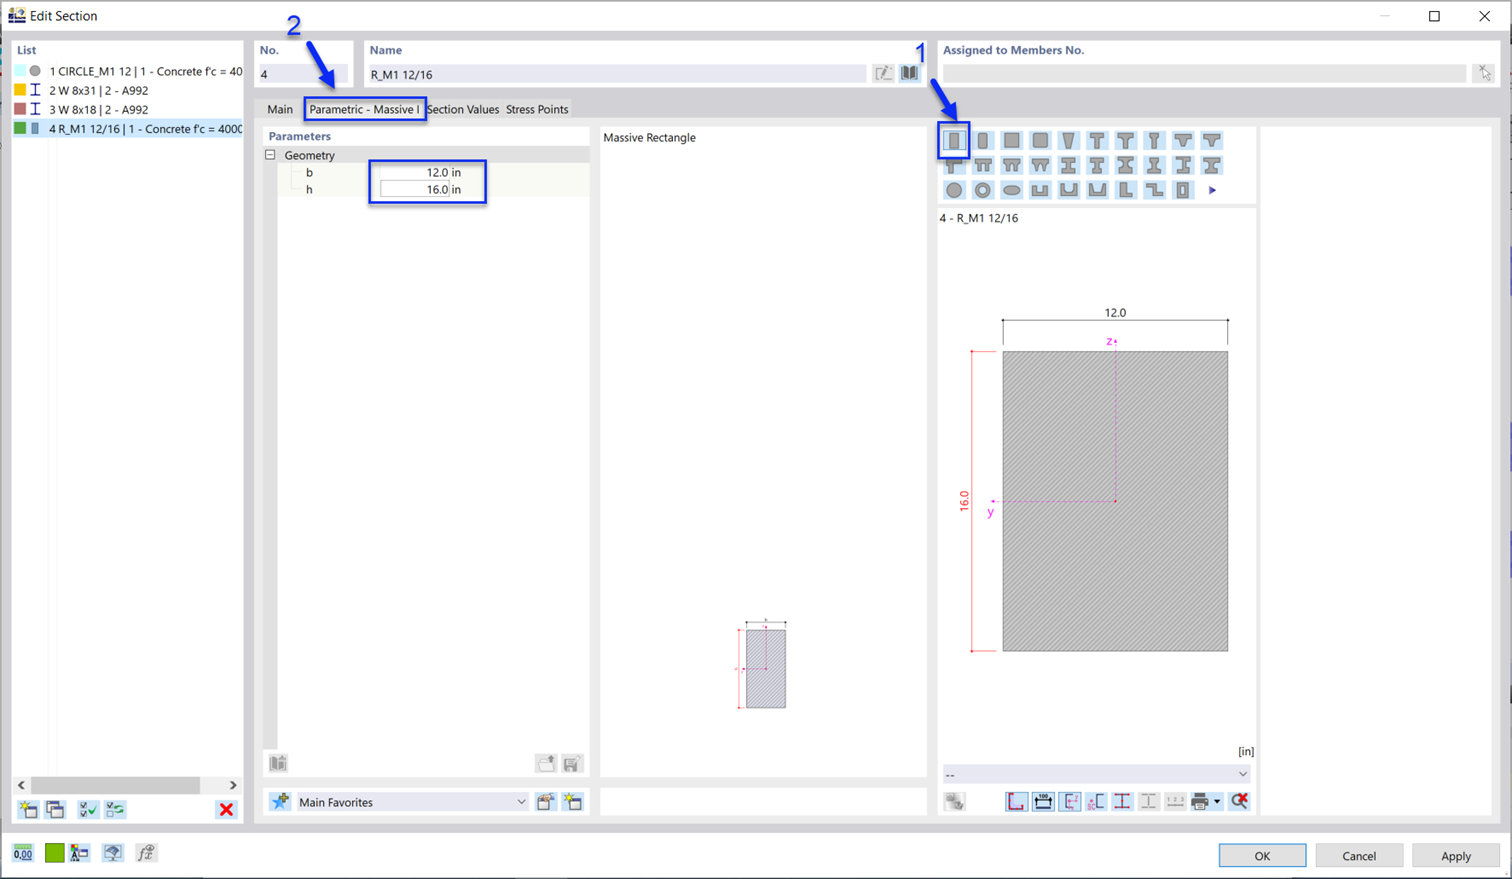
Task: Select the solid circle section shape icon
Action: pos(954,190)
